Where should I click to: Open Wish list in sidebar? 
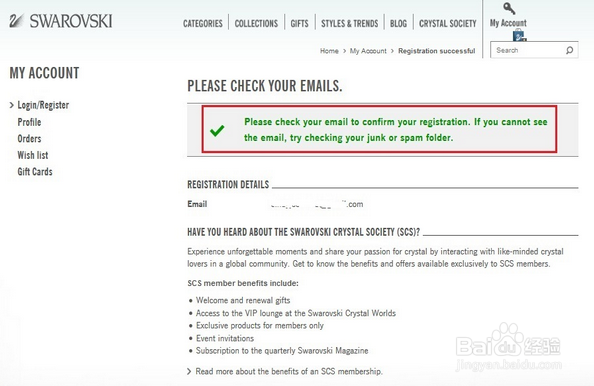(x=33, y=155)
